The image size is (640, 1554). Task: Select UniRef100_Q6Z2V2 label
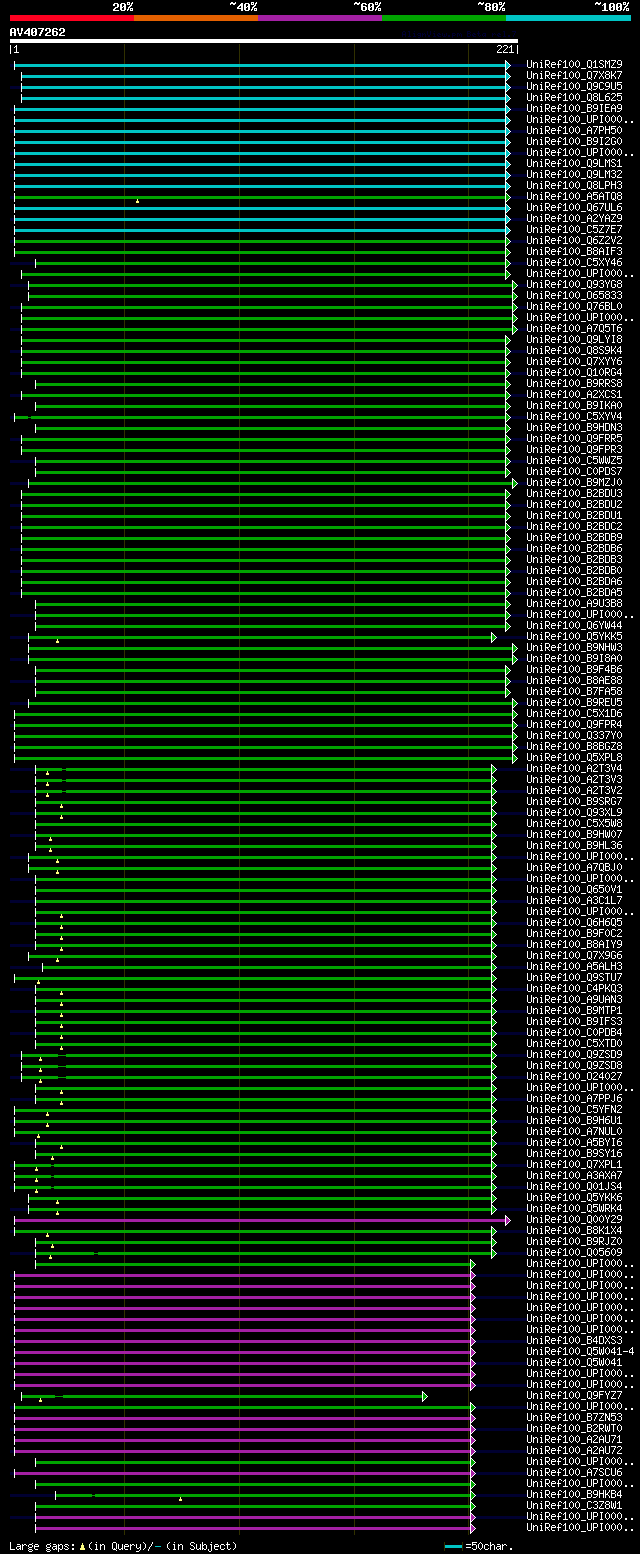[575, 241]
